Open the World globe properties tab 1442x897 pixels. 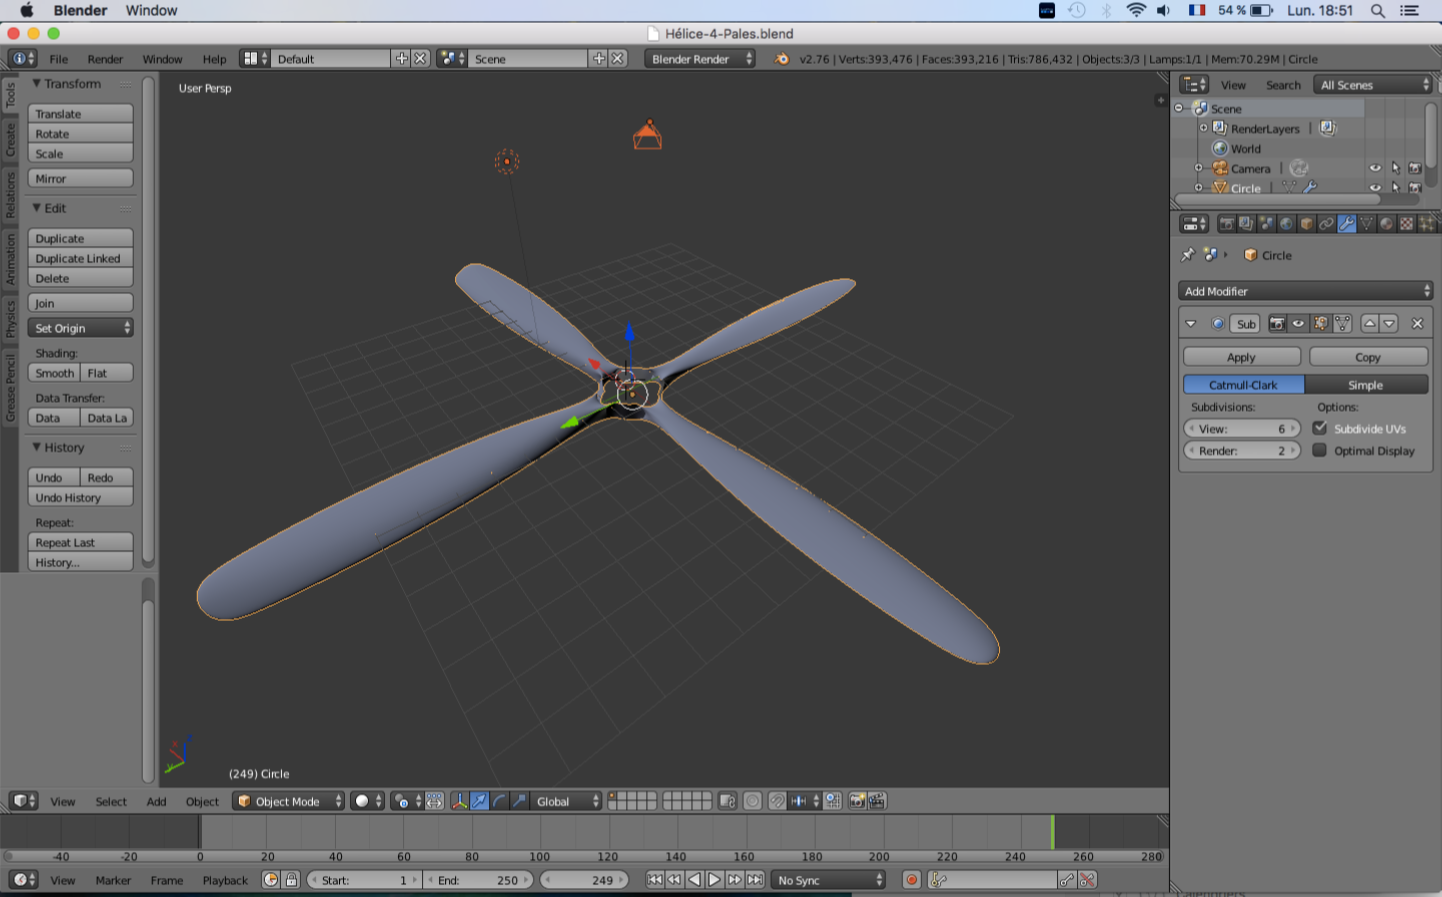tap(1286, 224)
